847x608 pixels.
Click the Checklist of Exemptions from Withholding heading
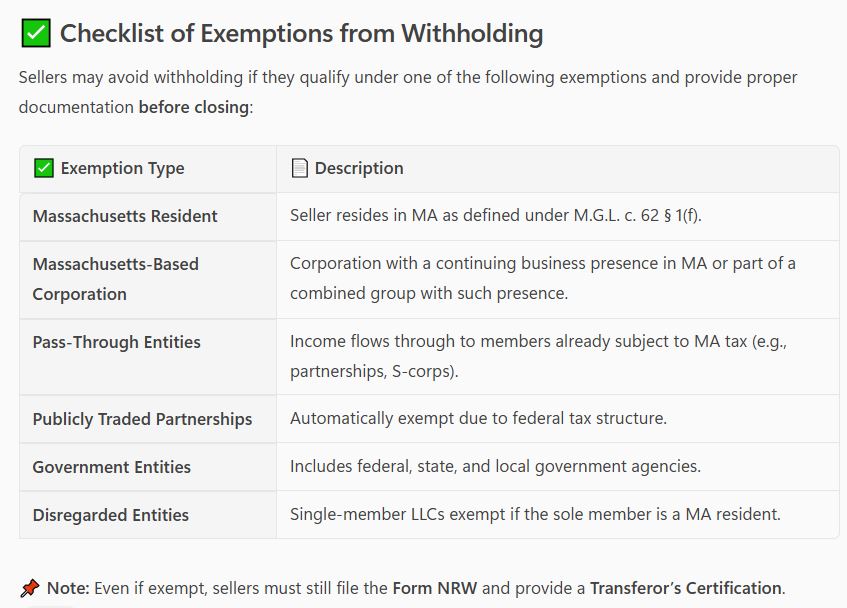coord(301,34)
